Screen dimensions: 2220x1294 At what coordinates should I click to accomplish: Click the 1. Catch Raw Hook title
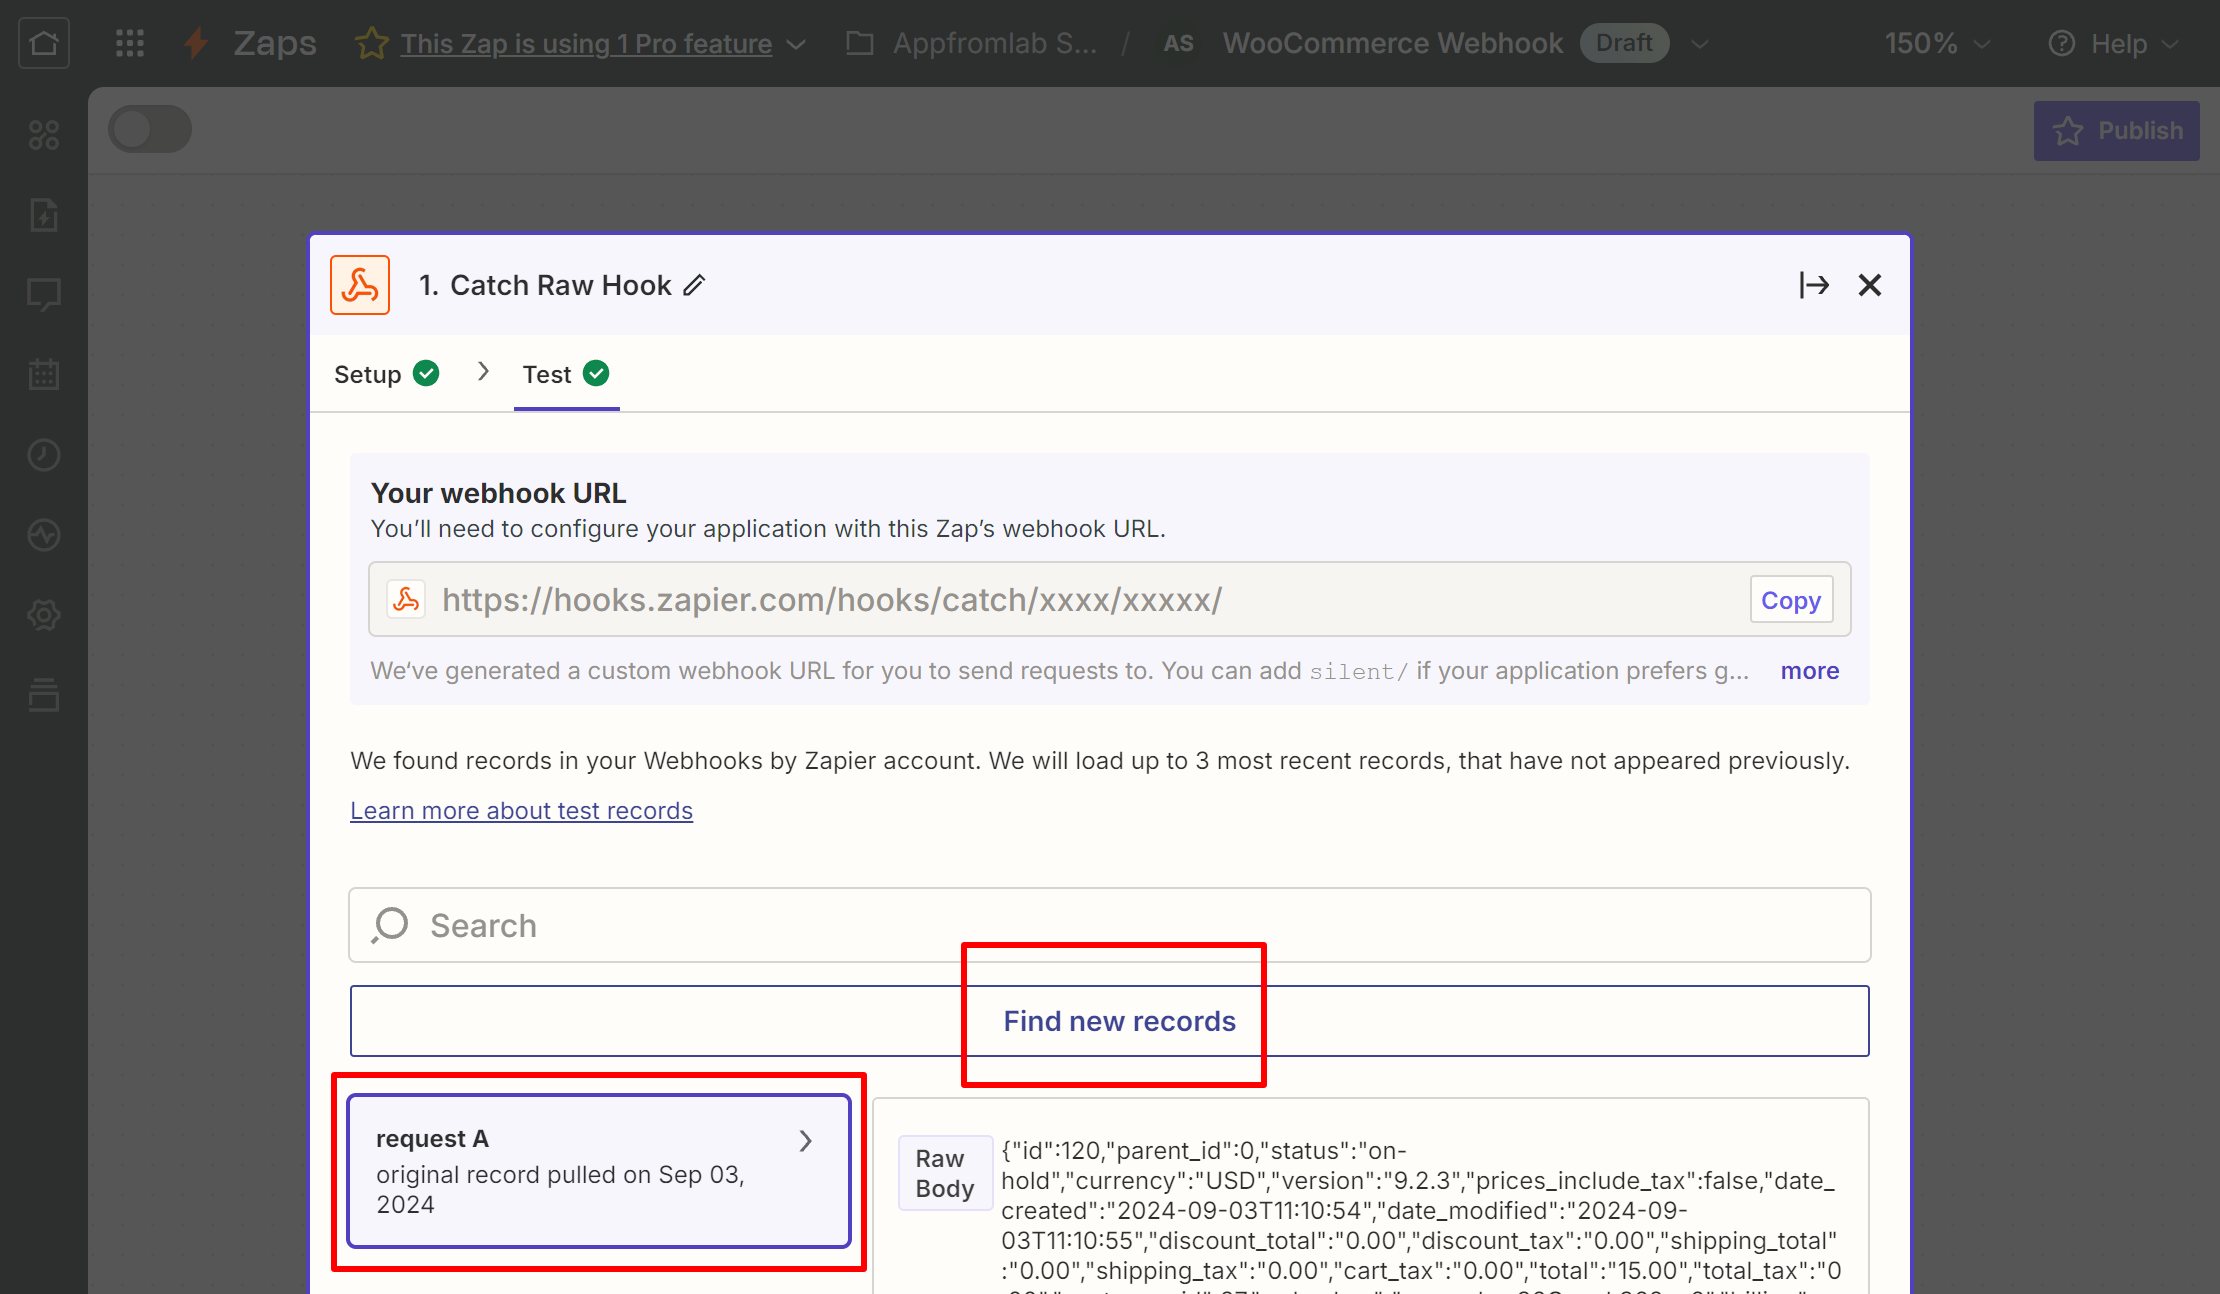(x=545, y=285)
